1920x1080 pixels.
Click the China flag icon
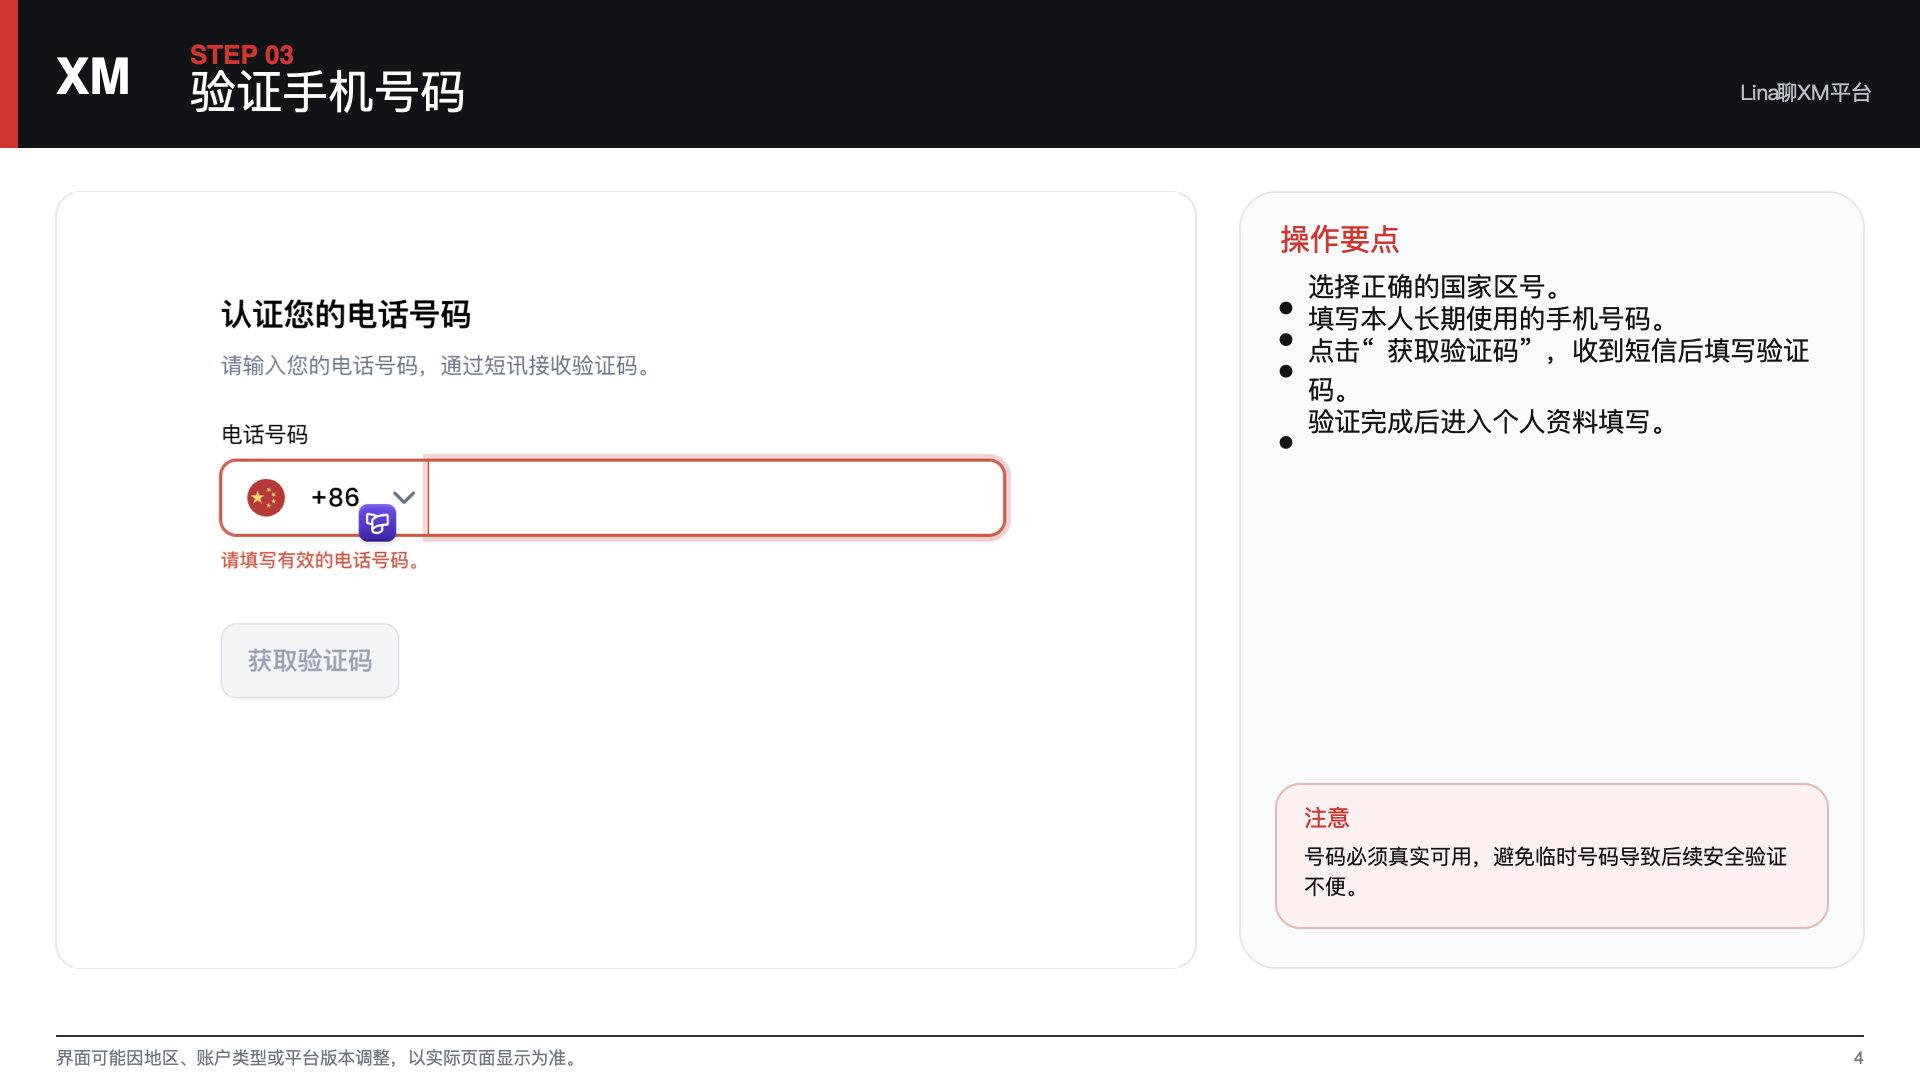tap(266, 497)
